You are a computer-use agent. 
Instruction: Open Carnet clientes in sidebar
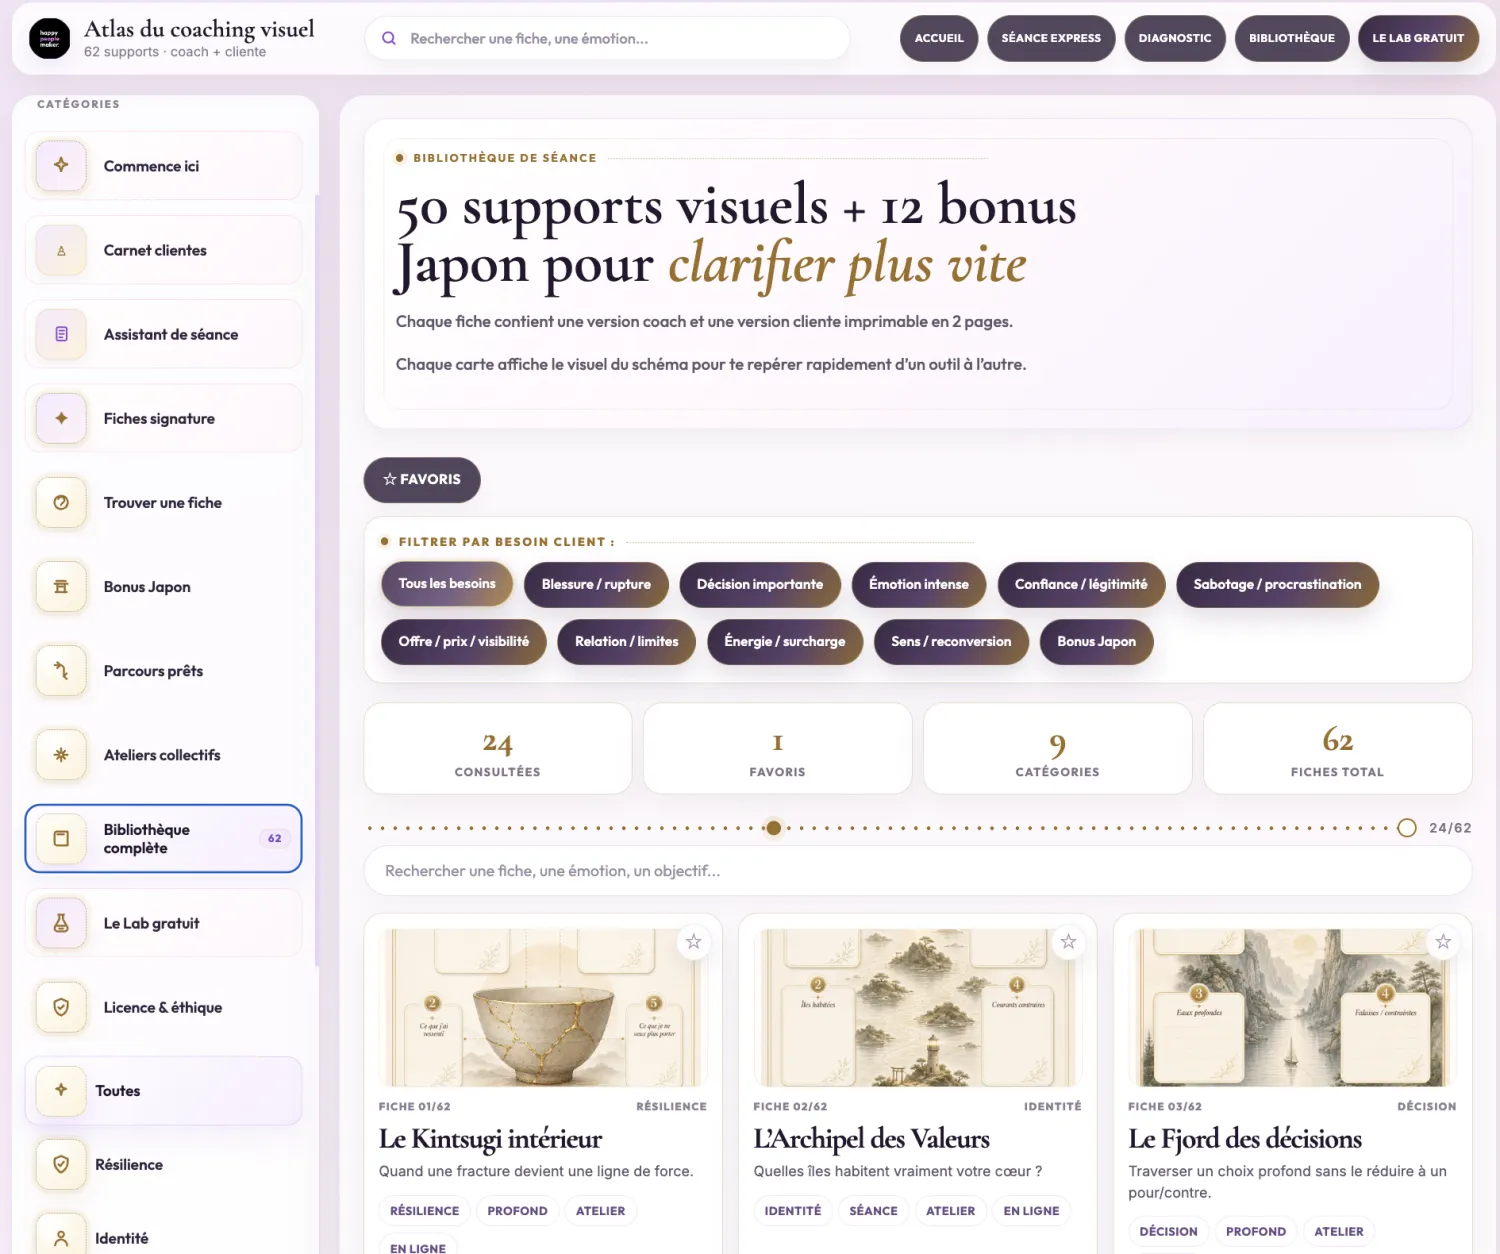tap(163, 250)
